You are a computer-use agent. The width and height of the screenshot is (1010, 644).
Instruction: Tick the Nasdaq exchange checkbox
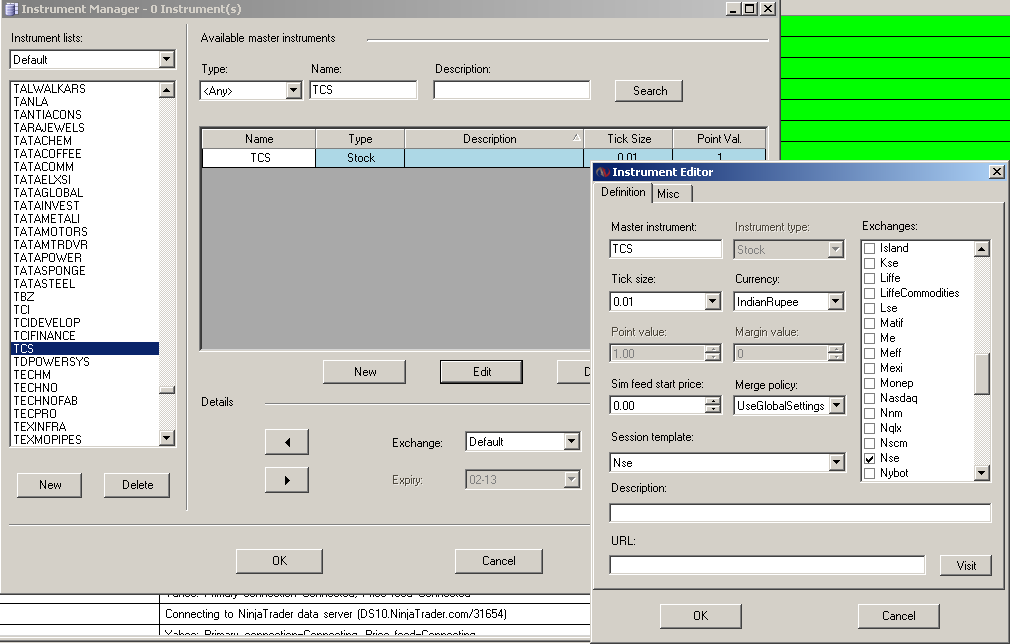tap(869, 399)
